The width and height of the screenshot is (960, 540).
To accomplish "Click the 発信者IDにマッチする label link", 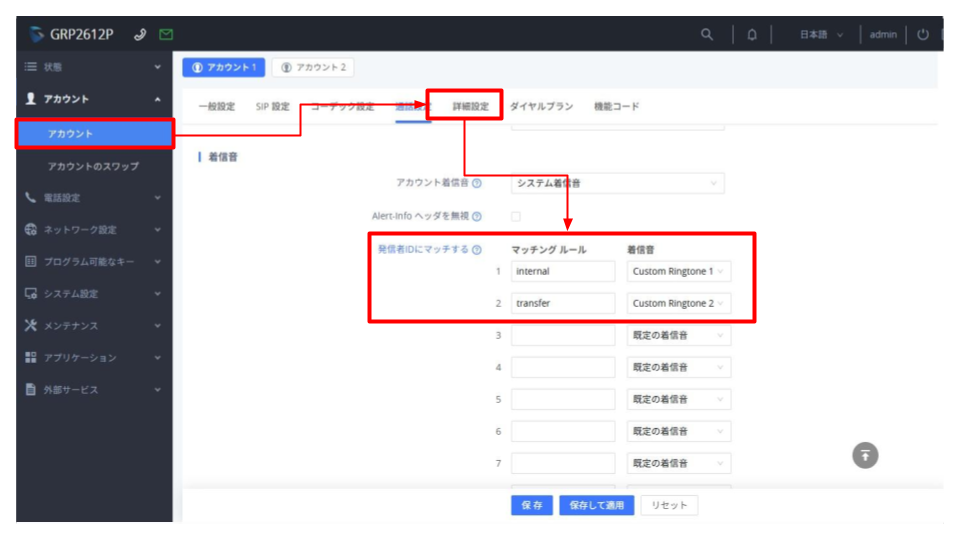I will coord(423,249).
